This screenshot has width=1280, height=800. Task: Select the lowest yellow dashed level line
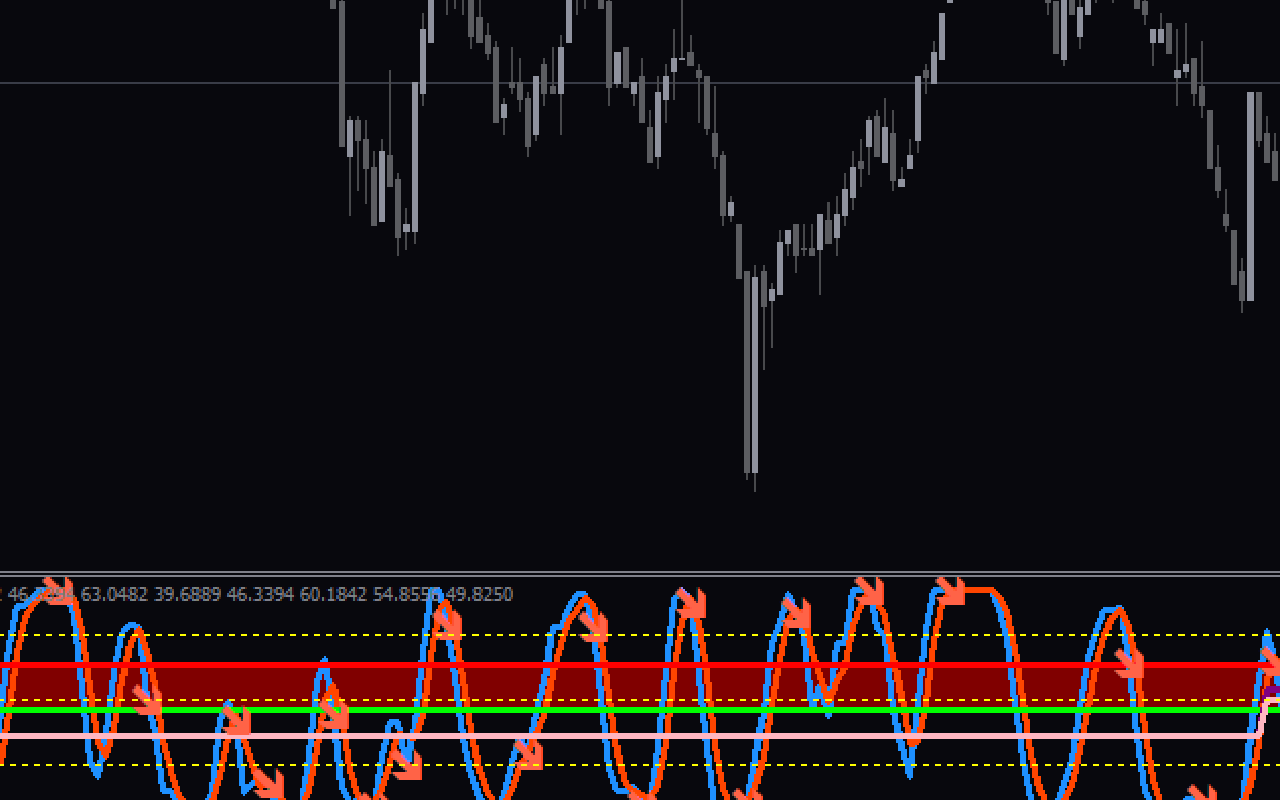640,765
